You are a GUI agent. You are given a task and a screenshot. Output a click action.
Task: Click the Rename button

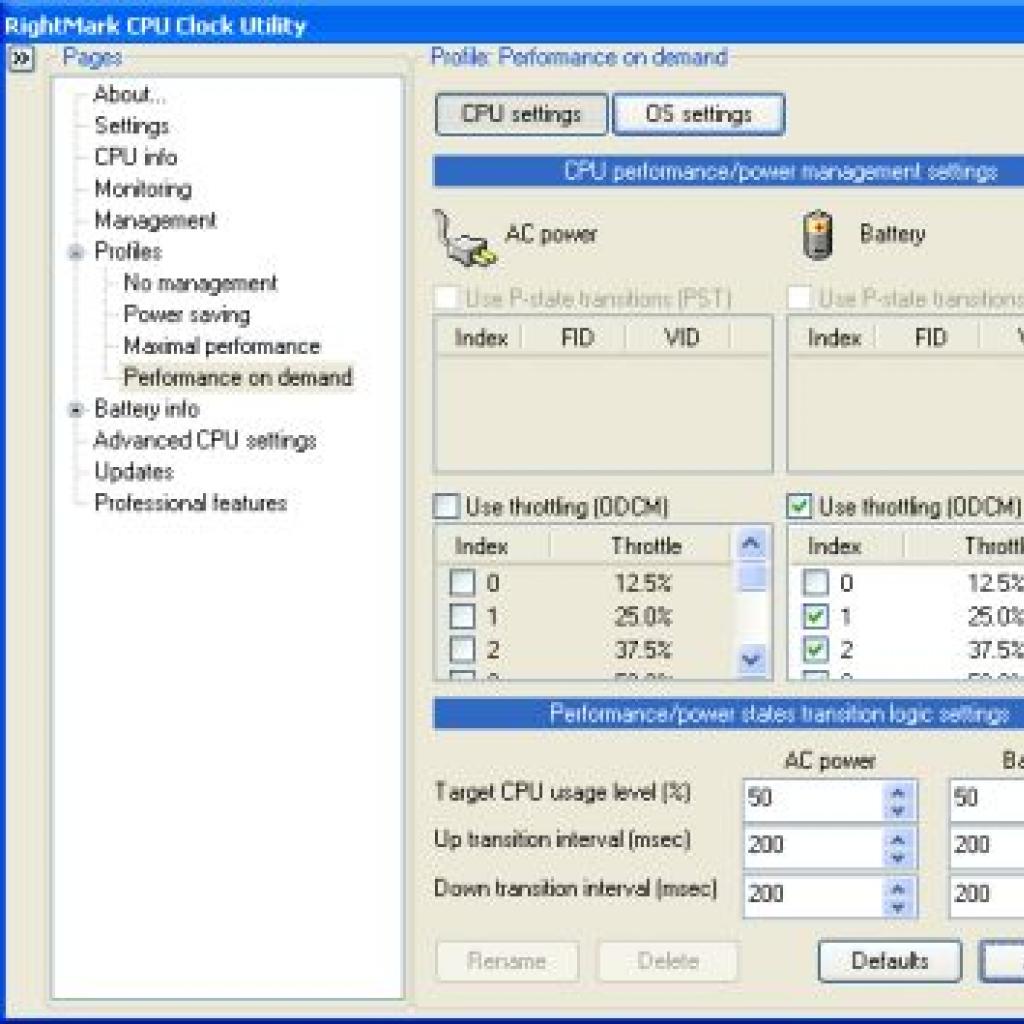tap(507, 961)
